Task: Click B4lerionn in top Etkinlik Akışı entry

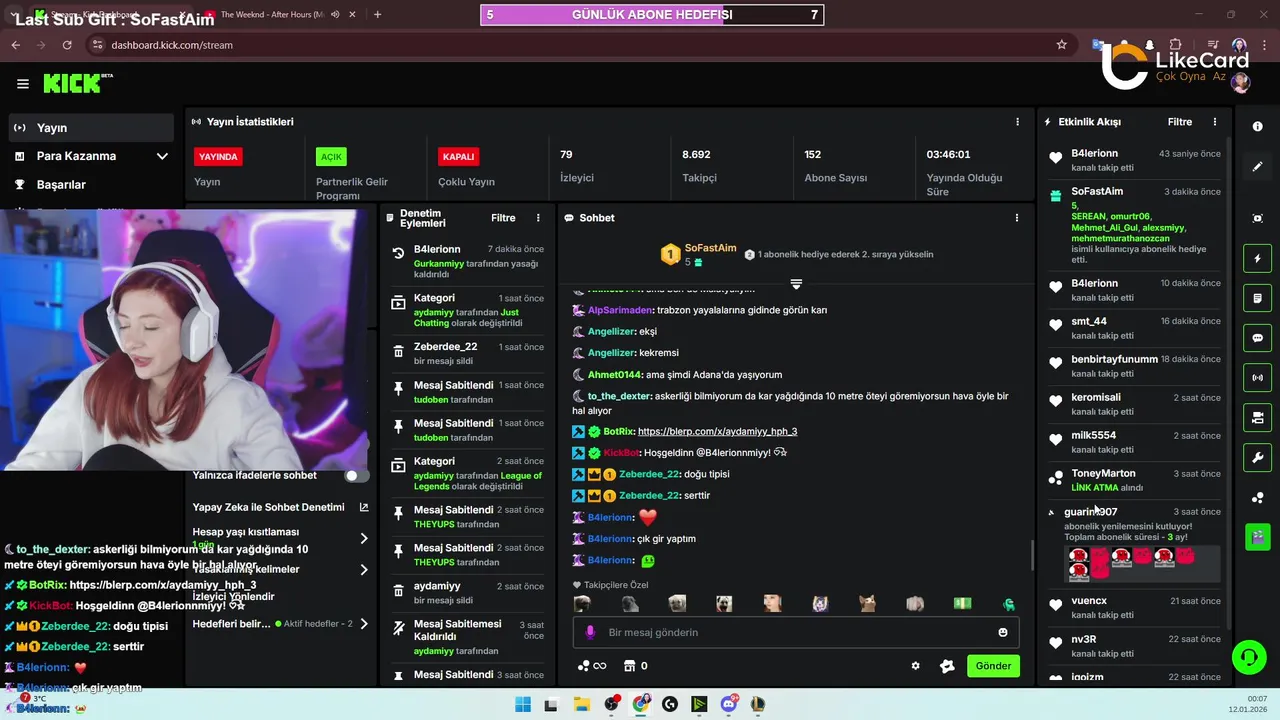Action: click(1095, 153)
